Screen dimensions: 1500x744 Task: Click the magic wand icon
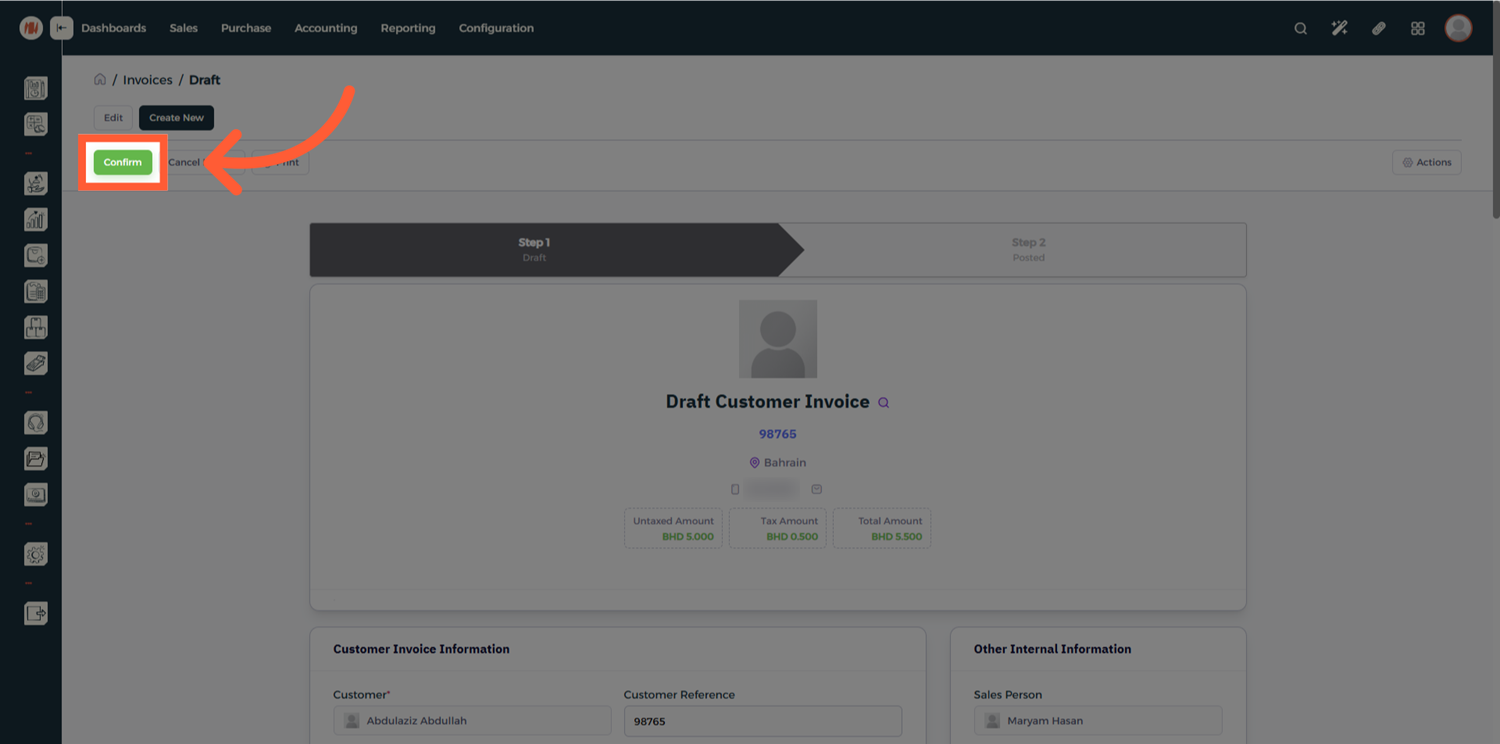[x=1339, y=28]
